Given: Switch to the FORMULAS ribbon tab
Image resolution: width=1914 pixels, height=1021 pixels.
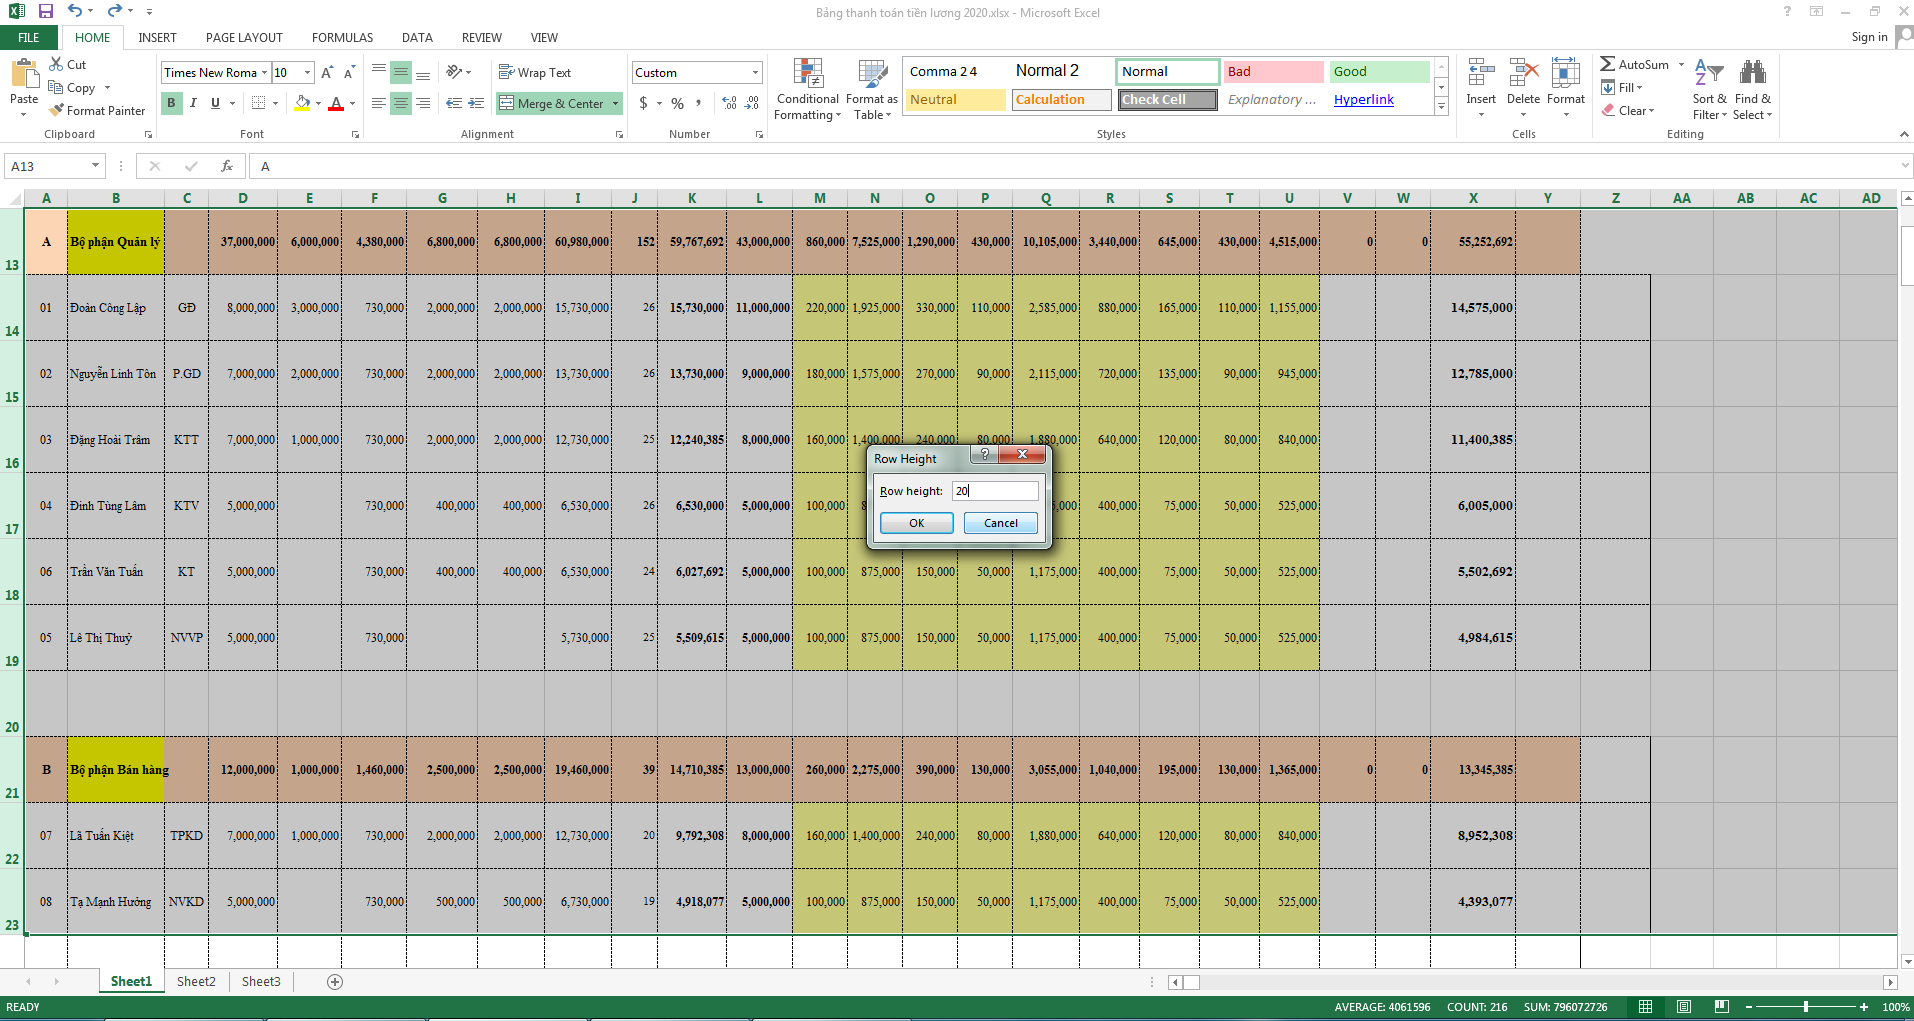Looking at the screenshot, I should tap(342, 37).
